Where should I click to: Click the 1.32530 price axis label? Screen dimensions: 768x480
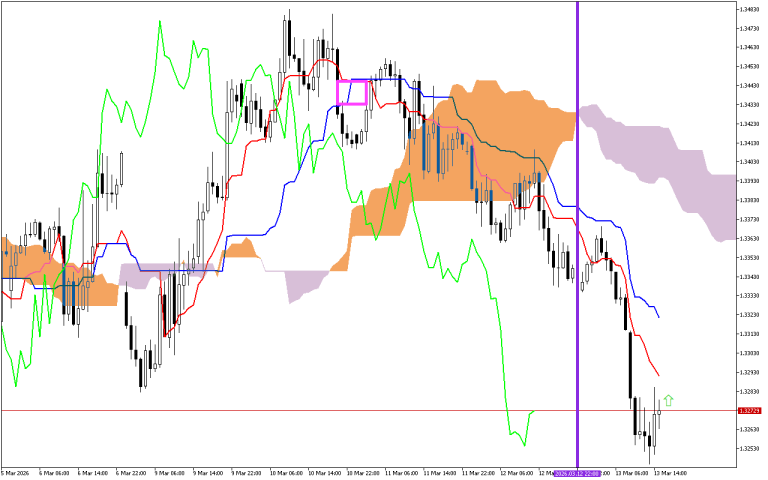[x=750, y=449]
